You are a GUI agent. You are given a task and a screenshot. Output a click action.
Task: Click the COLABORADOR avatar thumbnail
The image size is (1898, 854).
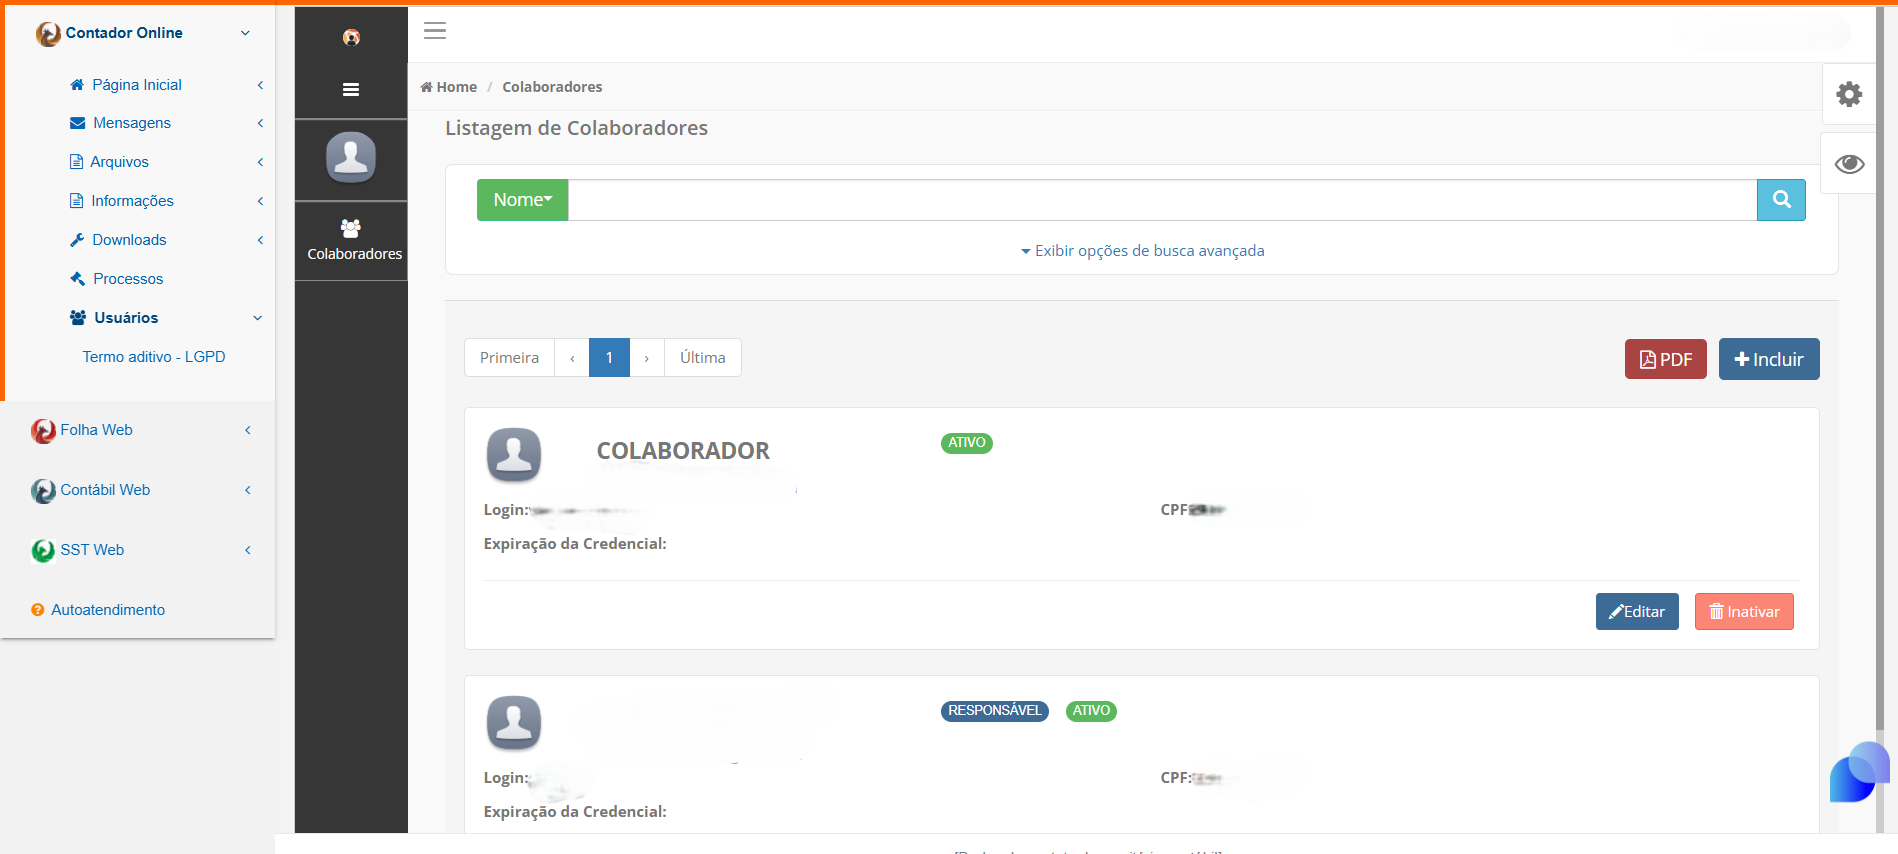point(514,455)
